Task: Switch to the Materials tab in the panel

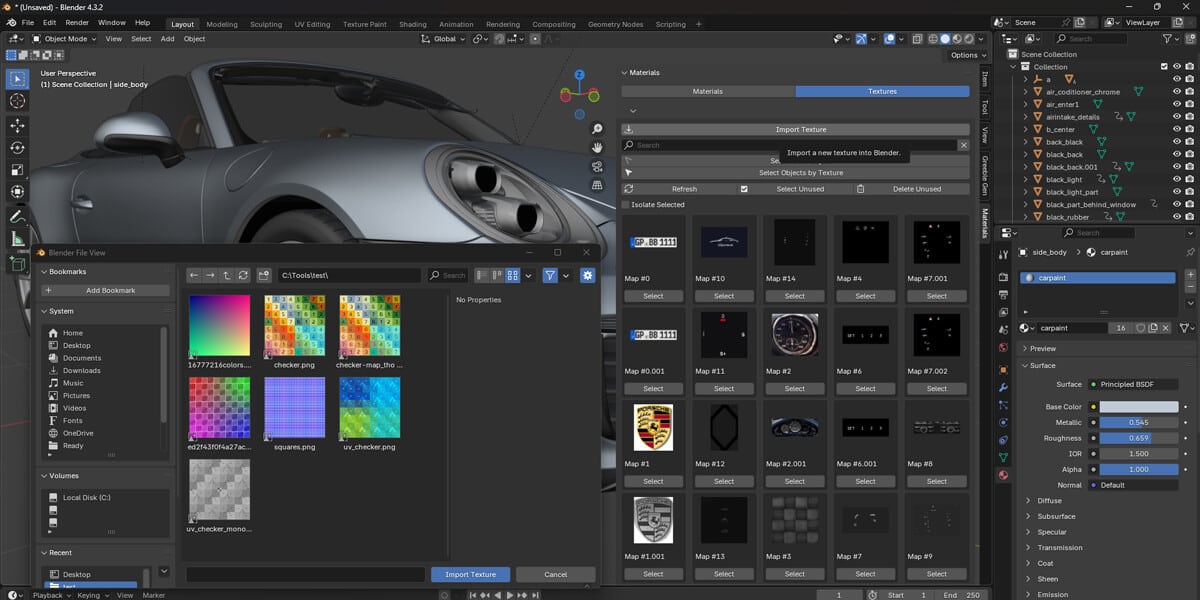Action: coord(708,91)
